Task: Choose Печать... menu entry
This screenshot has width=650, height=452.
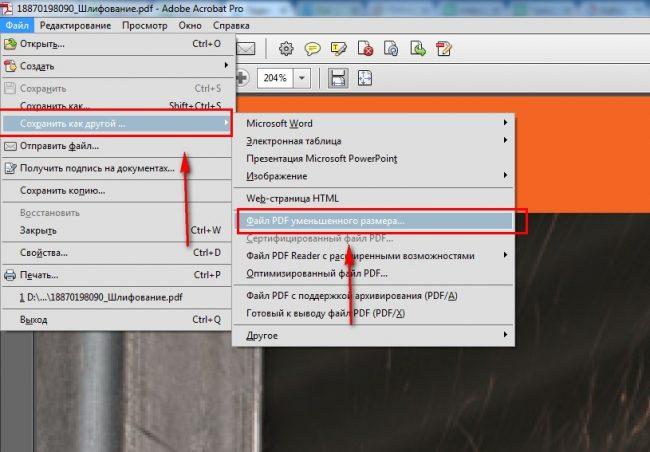Action: [117, 275]
